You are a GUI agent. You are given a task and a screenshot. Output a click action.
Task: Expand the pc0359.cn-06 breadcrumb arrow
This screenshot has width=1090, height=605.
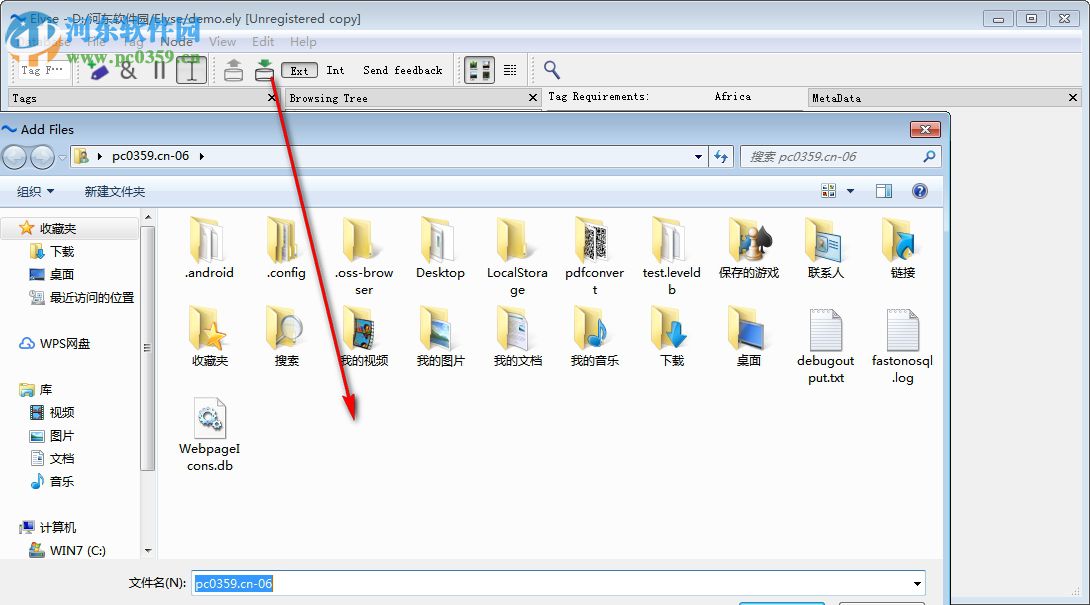[202, 156]
